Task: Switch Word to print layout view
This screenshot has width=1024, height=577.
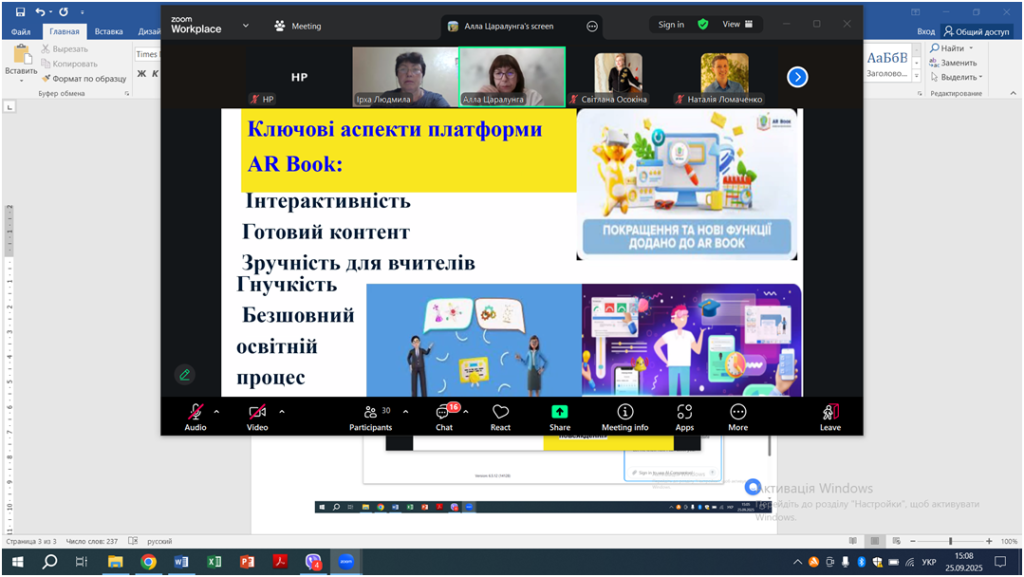Action: coord(874,541)
